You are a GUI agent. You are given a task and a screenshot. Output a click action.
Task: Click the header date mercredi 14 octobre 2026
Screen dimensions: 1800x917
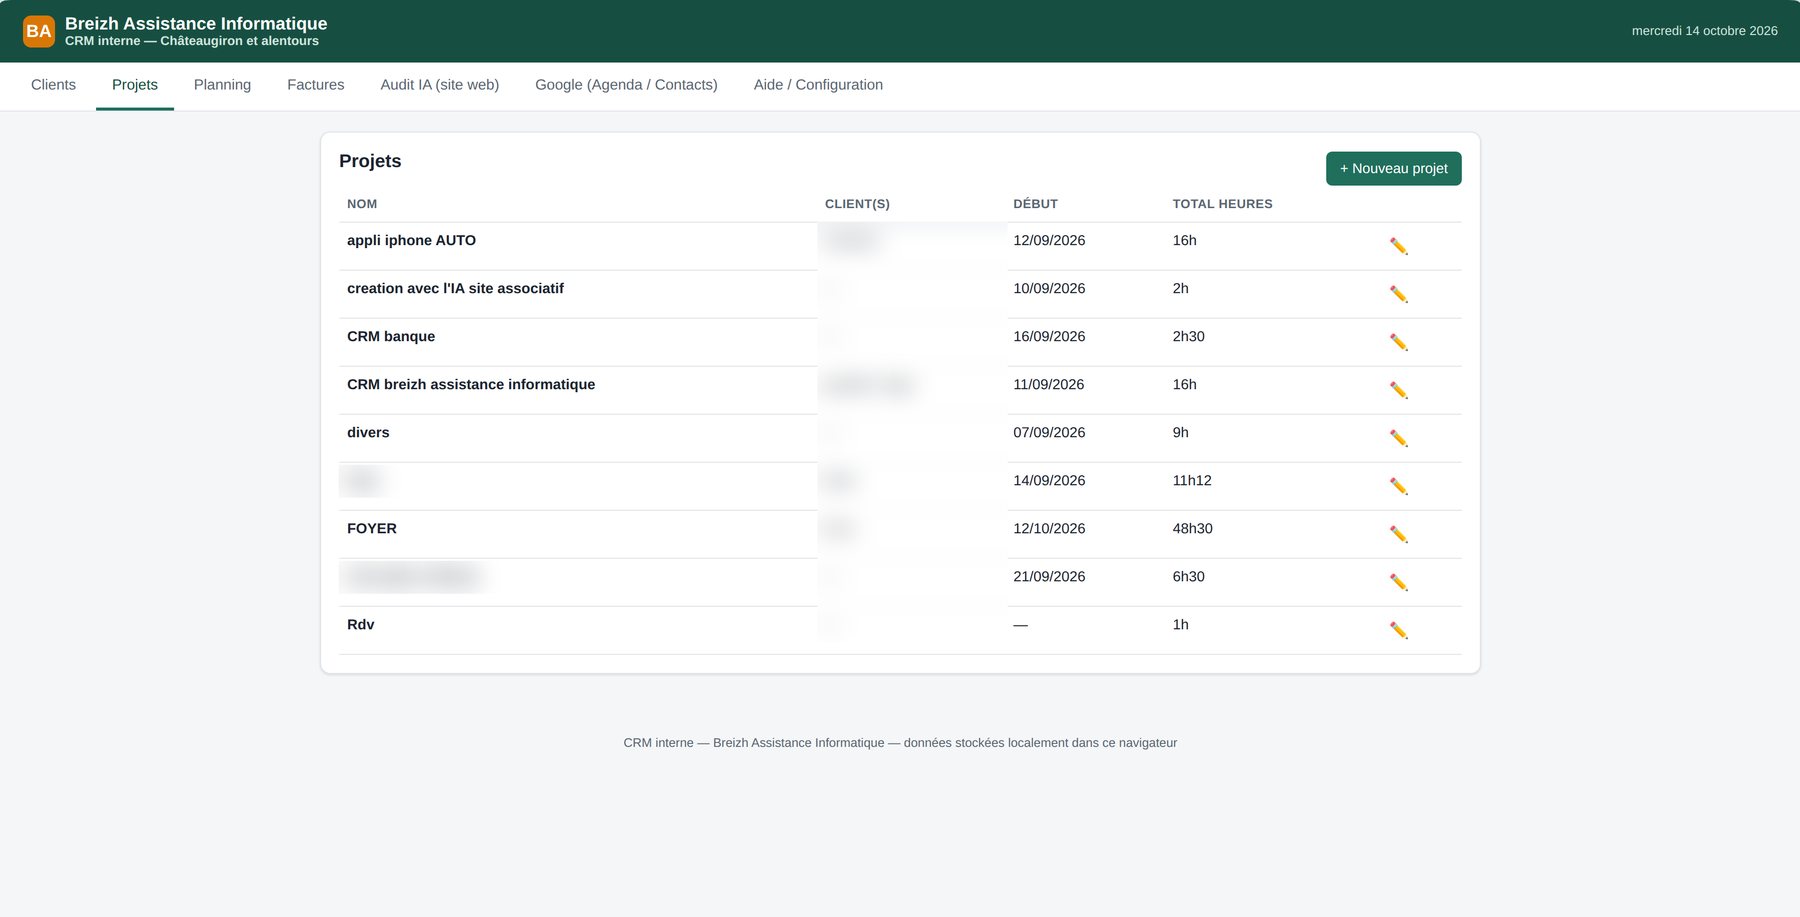click(1704, 31)
